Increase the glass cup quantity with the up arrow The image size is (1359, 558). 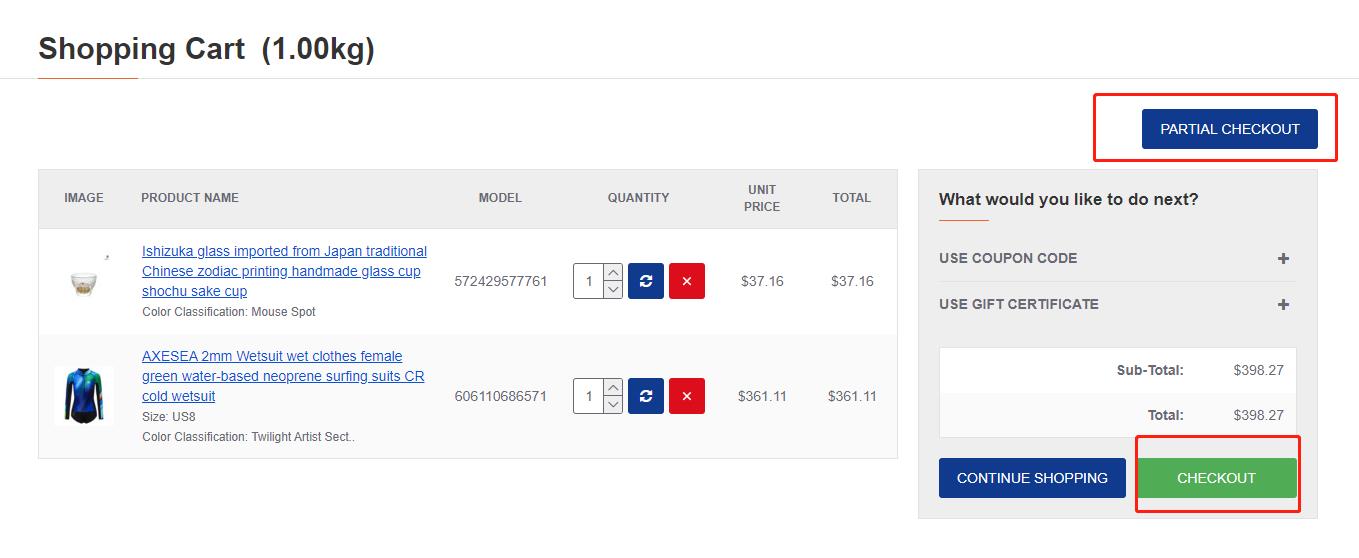coord(613,273)
